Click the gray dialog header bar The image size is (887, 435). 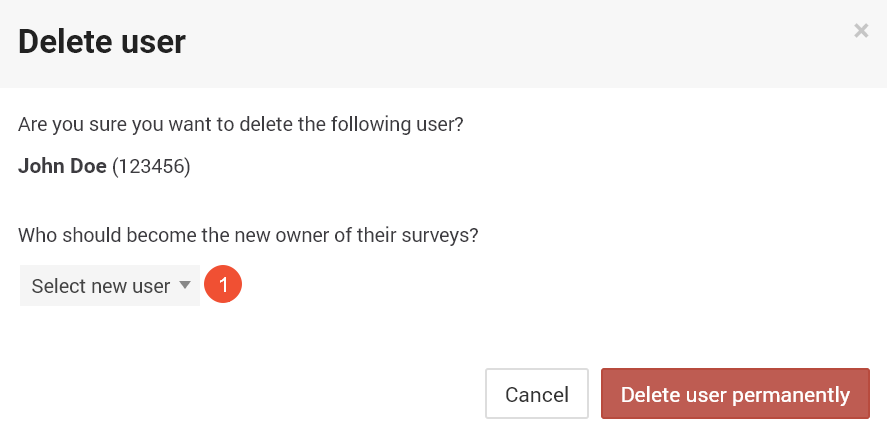[x=444, y=44]
